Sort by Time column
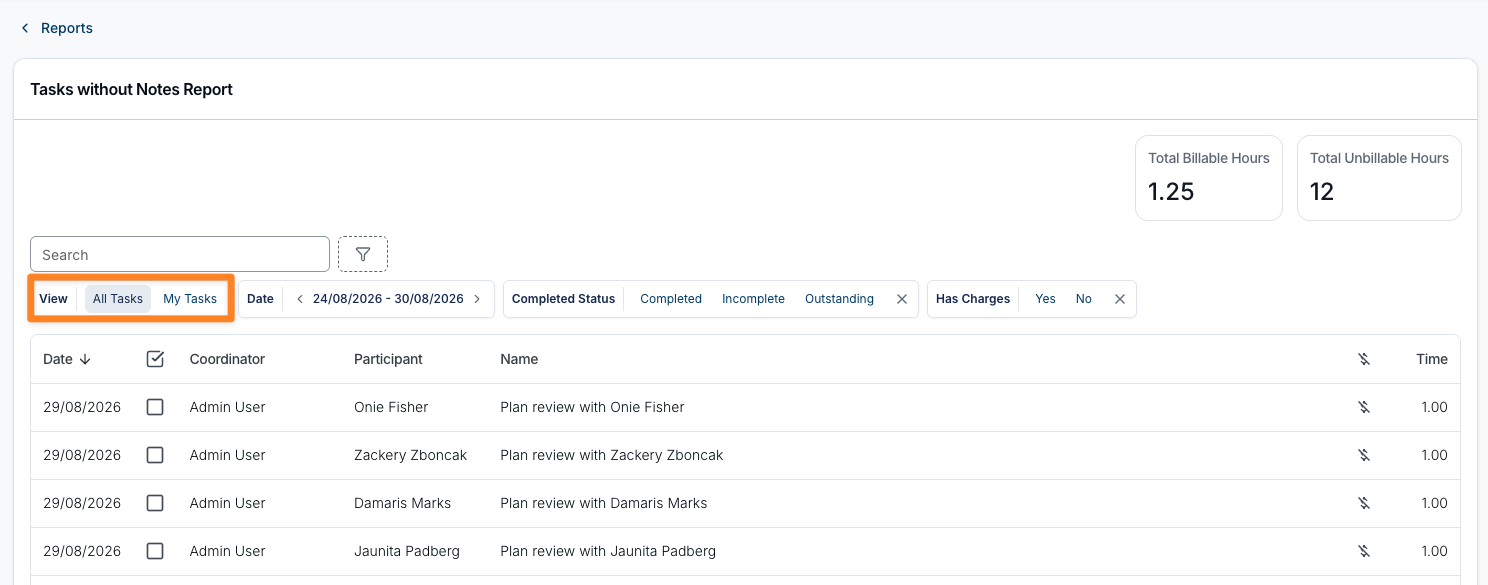Screen dimensions: 1488x585 pyautogui.click(x=1432, y=359)
